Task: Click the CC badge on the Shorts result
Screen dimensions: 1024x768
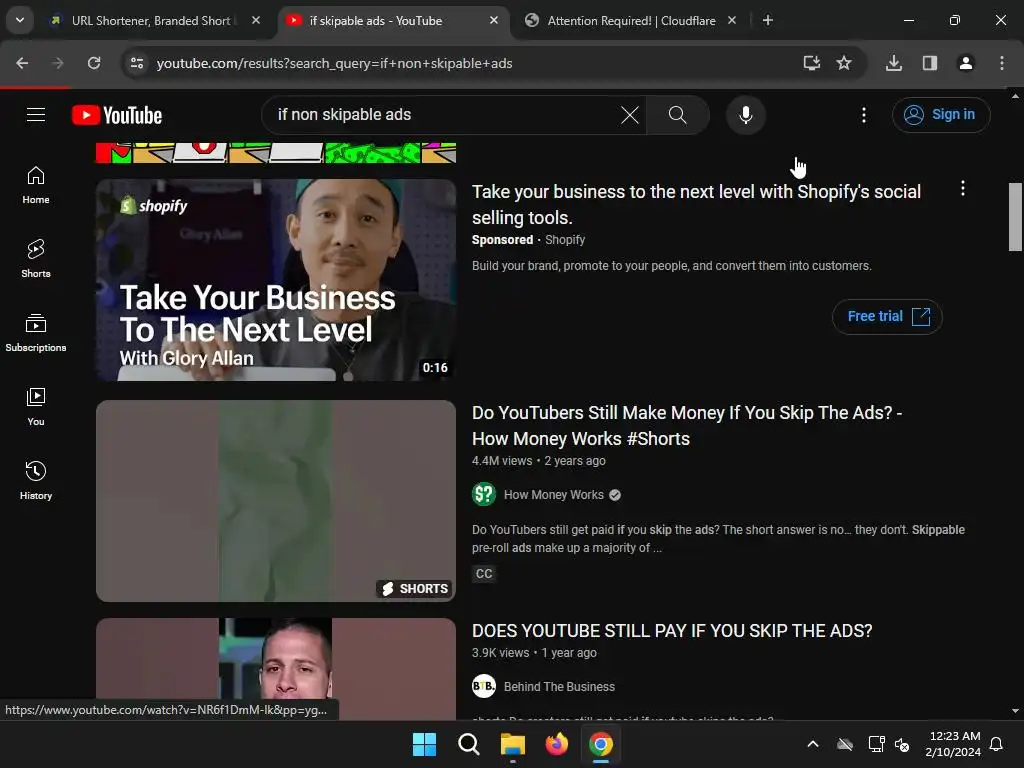Action: (x=484, y=573)
